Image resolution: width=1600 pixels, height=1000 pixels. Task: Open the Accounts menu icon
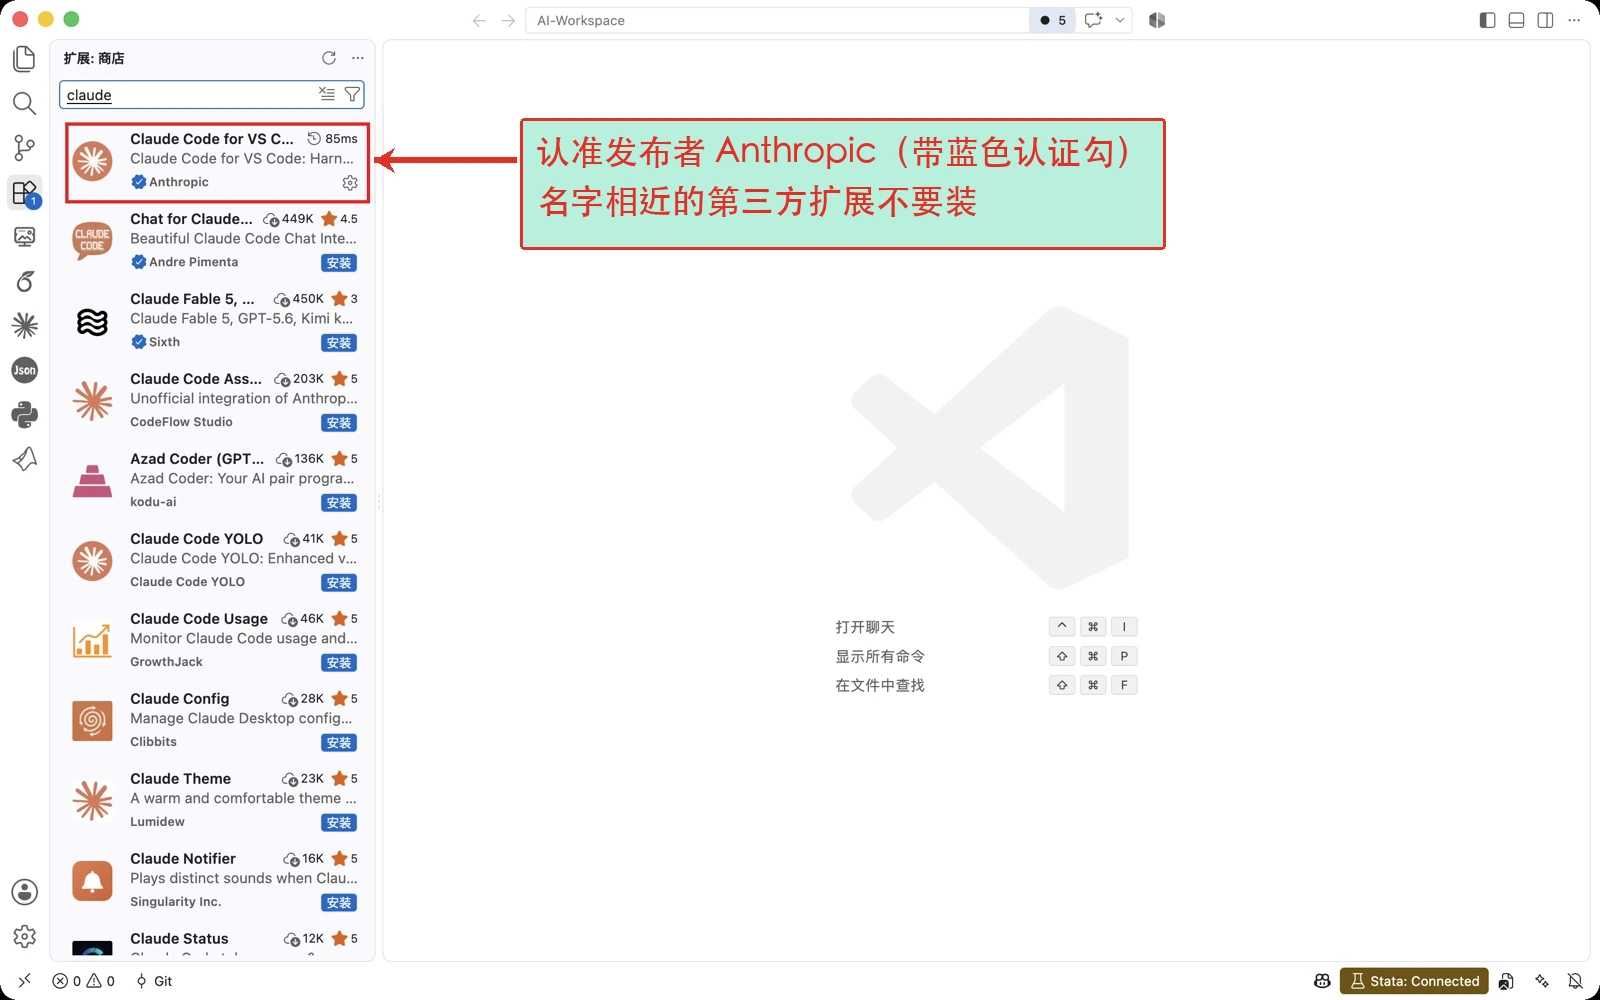[x=25, y=892]
